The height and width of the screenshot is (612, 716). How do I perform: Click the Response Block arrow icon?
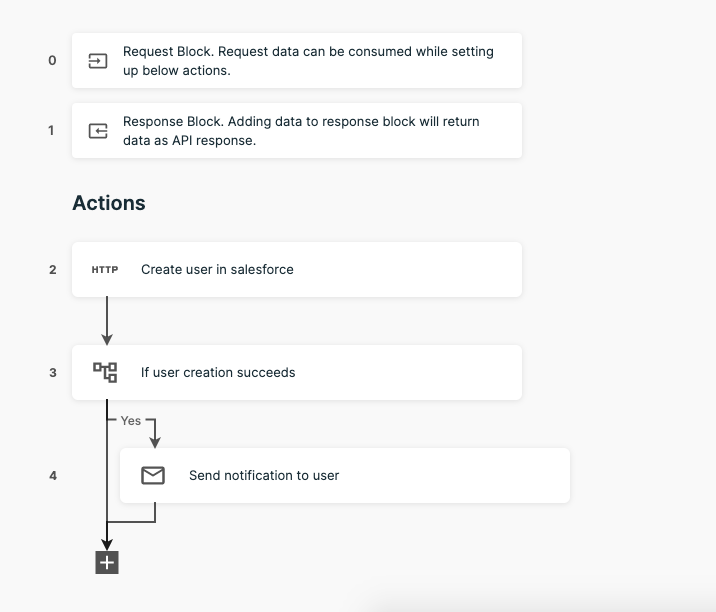97,131
